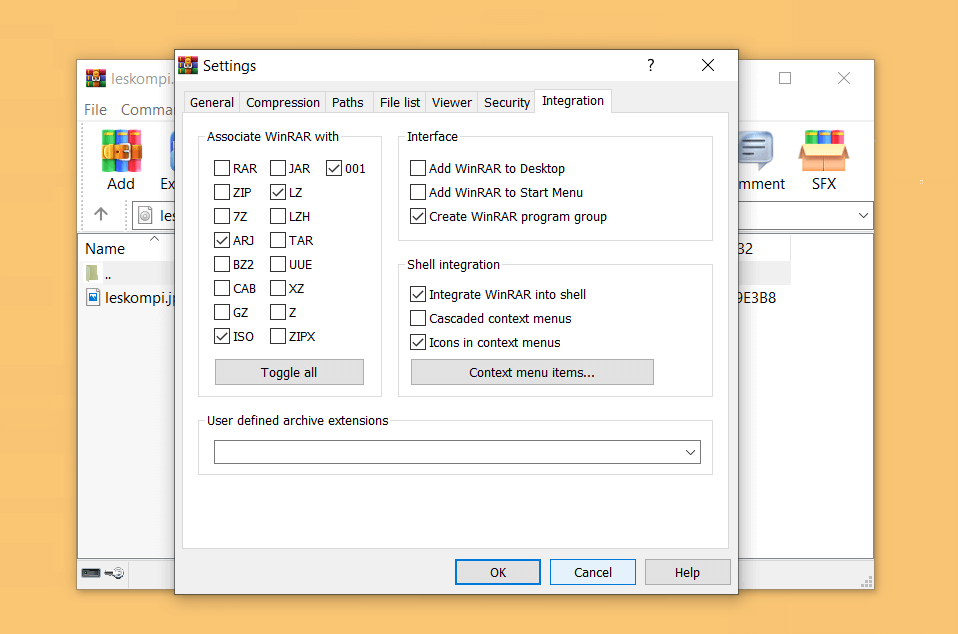Uncheck Create WinRAR program group

click(418, 216)
